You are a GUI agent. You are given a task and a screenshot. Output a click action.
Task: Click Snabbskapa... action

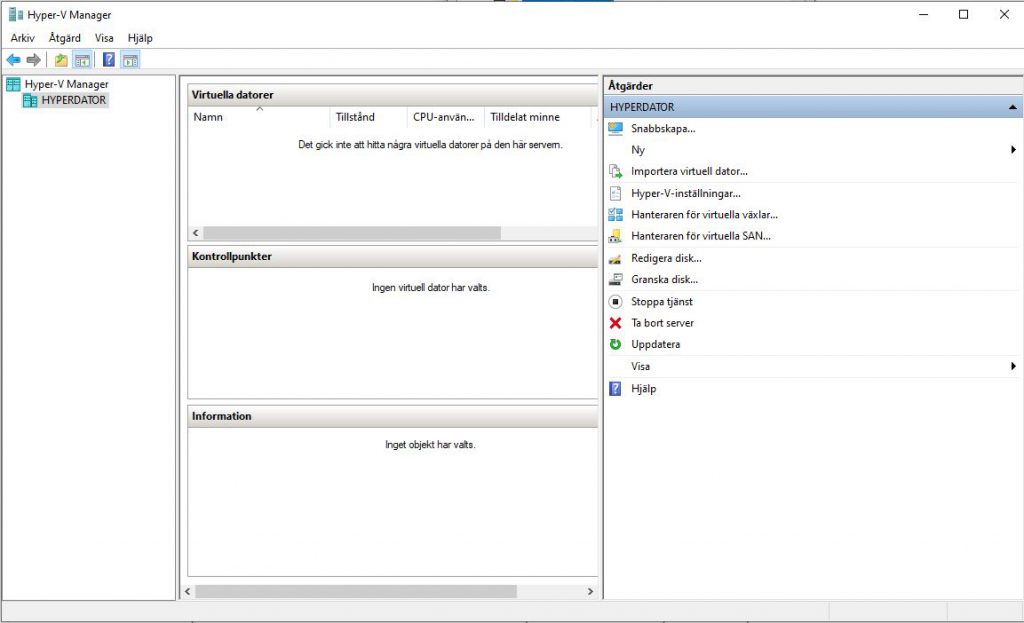(x=663, y=129)
